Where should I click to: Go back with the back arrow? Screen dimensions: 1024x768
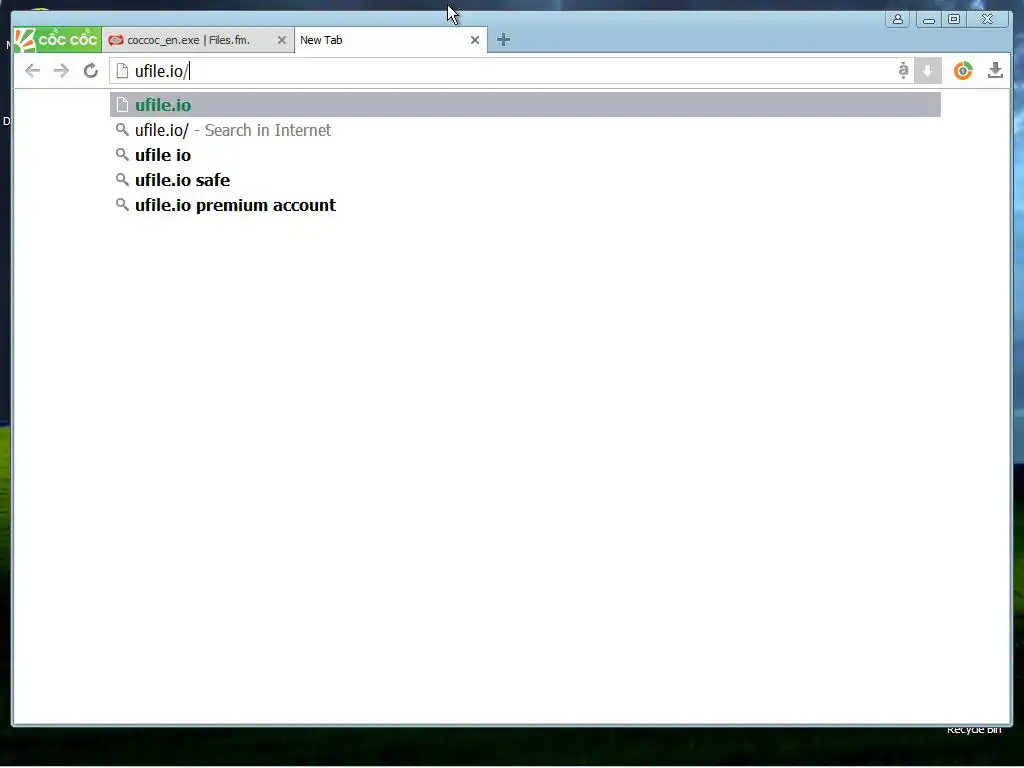pos(32,71)
